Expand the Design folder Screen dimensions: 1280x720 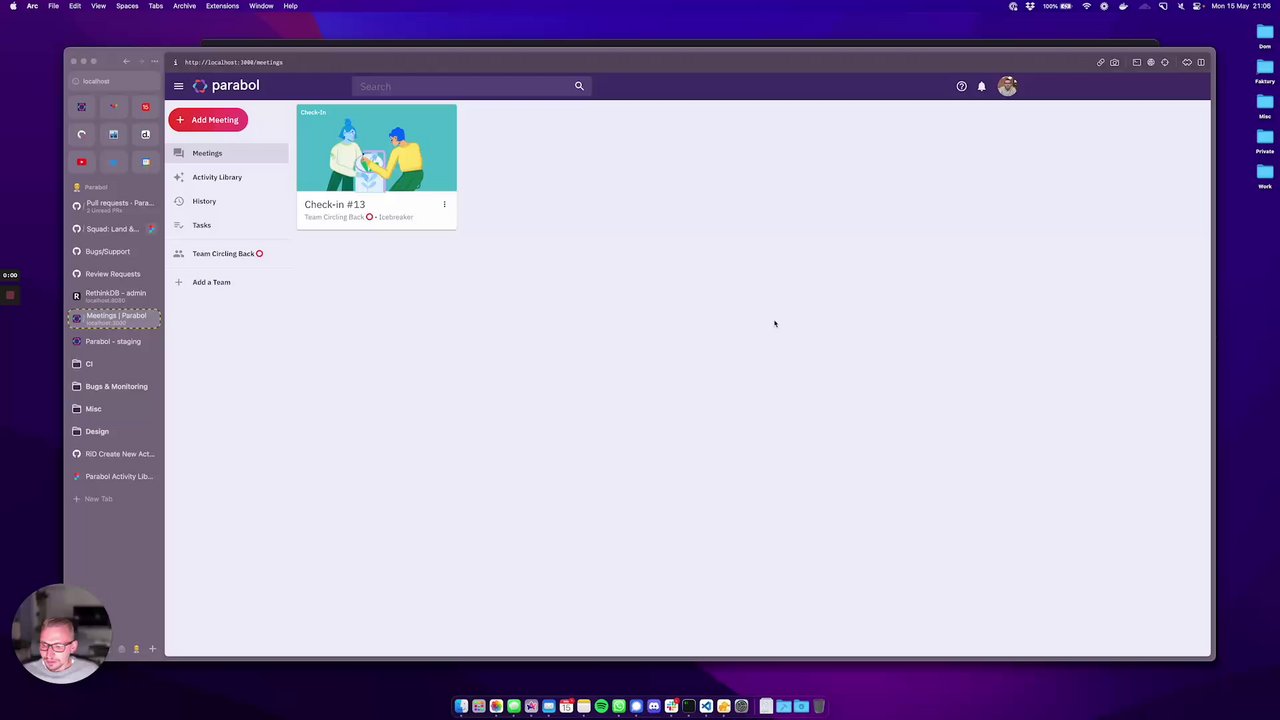point(114,431)
